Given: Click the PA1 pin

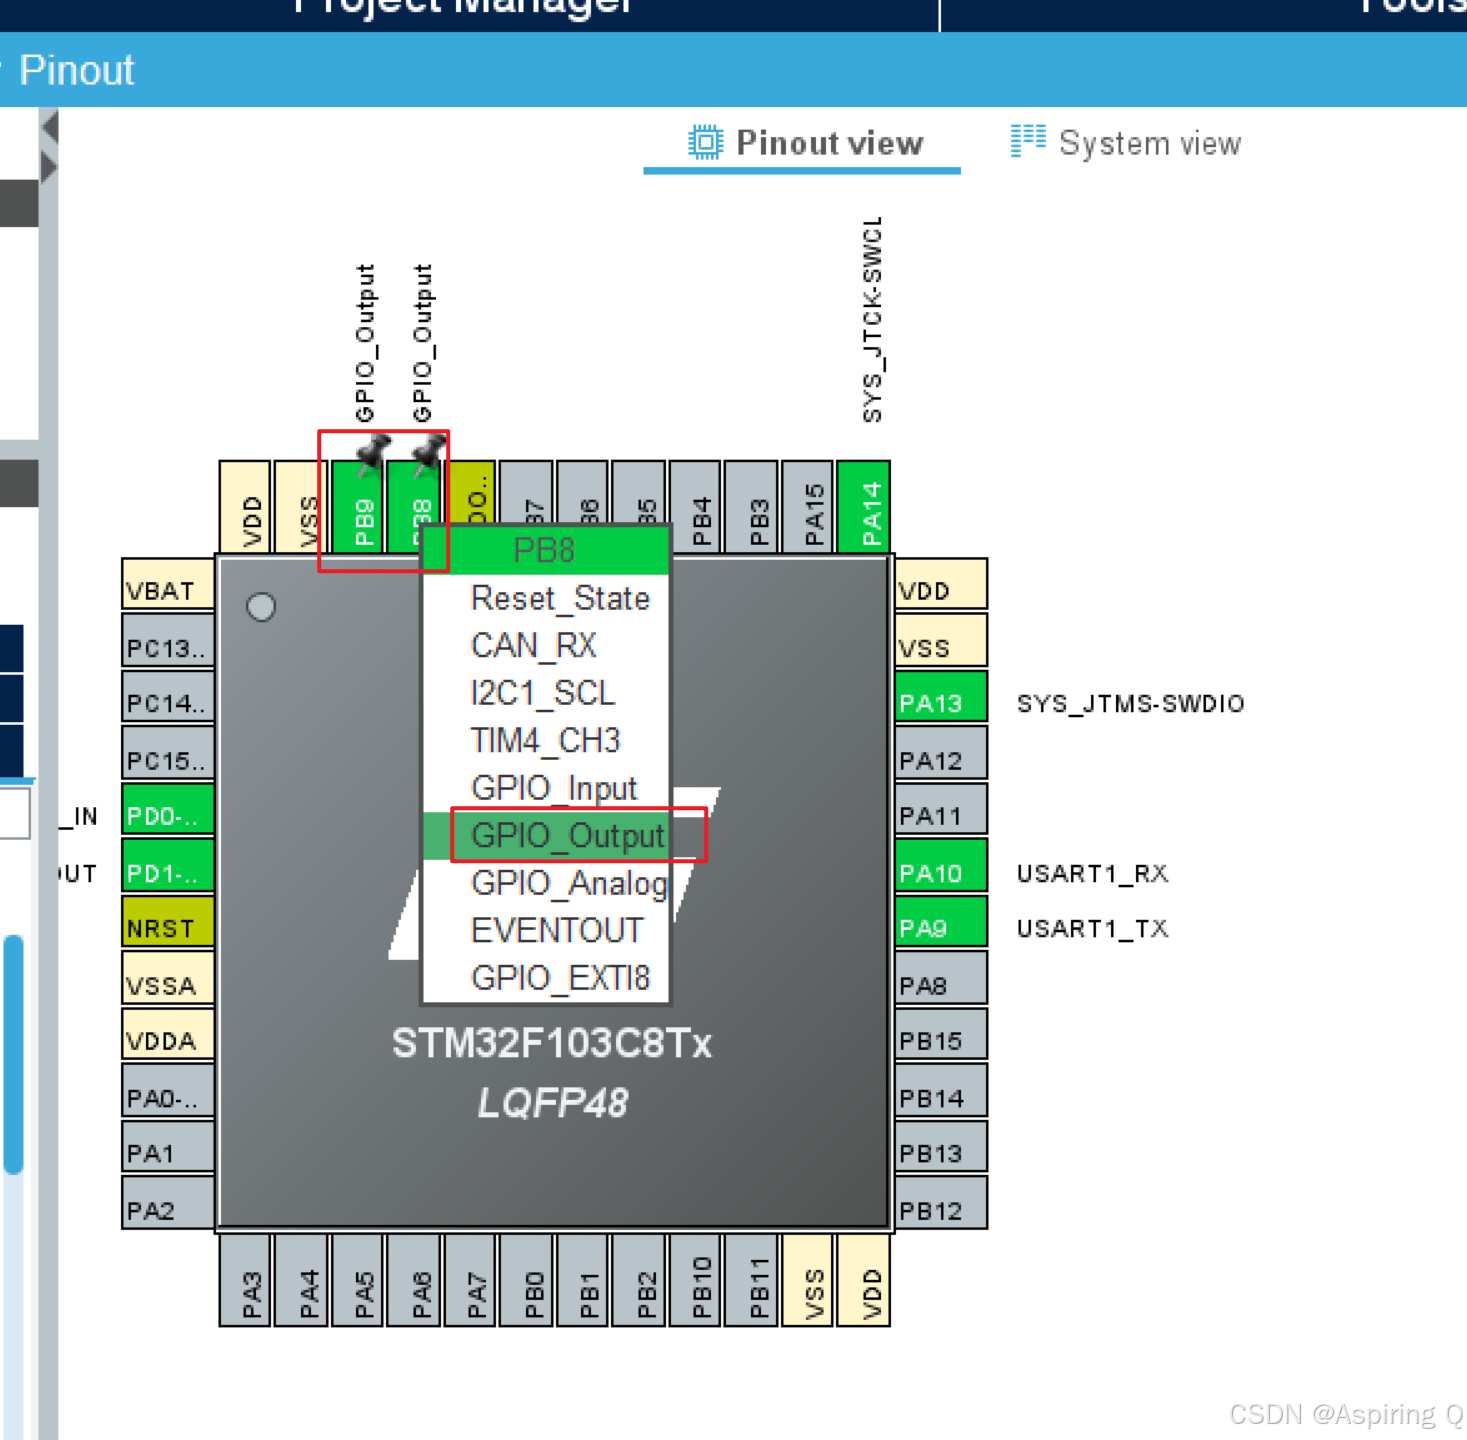Looking at the screenshot, I should click(168, 1147).
